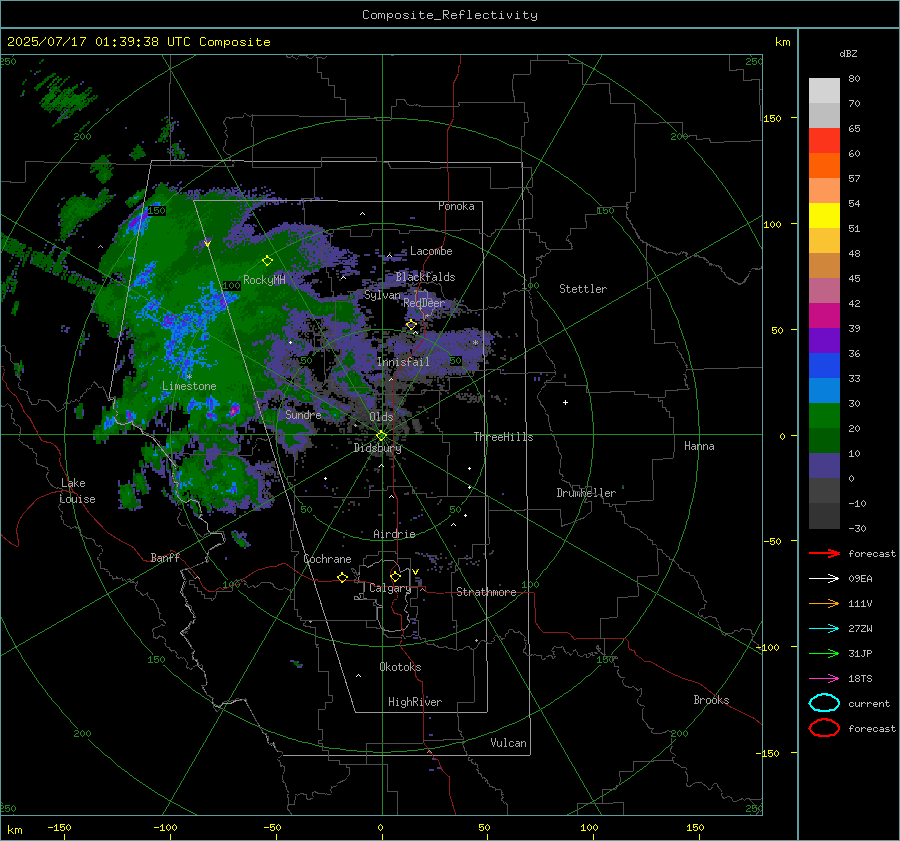The height and width of the screenshot is (841, 900).
Task: Click the yellow diamond marker above RockyMH
Action: click(x=267, y=261)
